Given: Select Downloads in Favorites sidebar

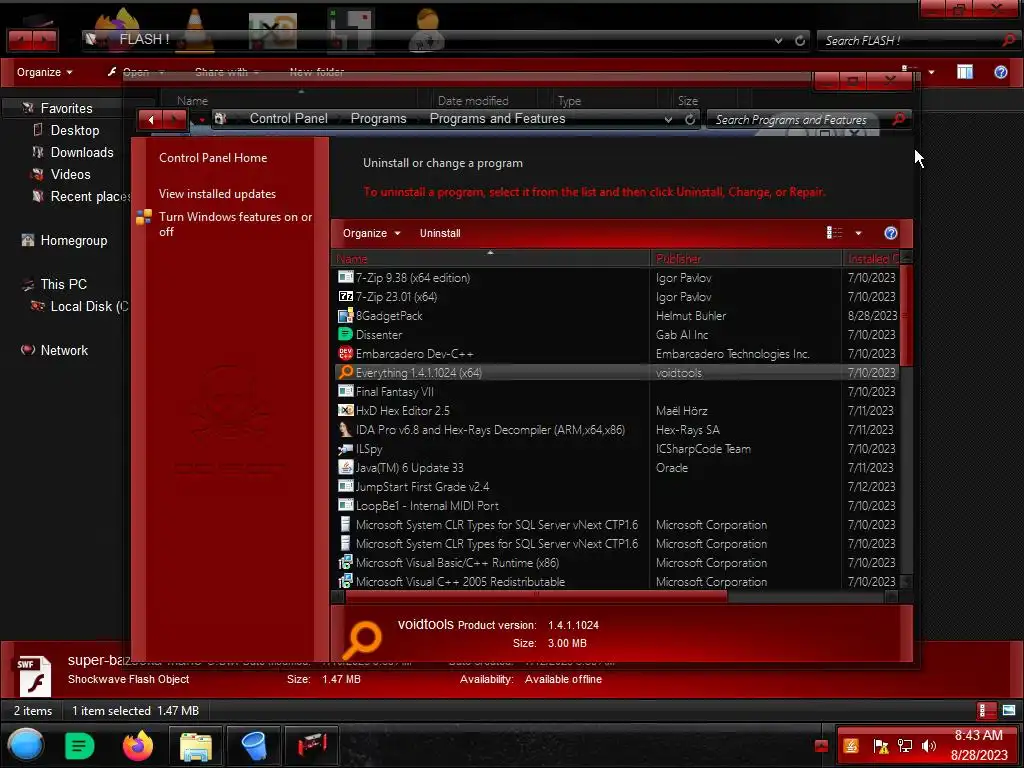Looking at the screenshot, I should tap(82, 152).
